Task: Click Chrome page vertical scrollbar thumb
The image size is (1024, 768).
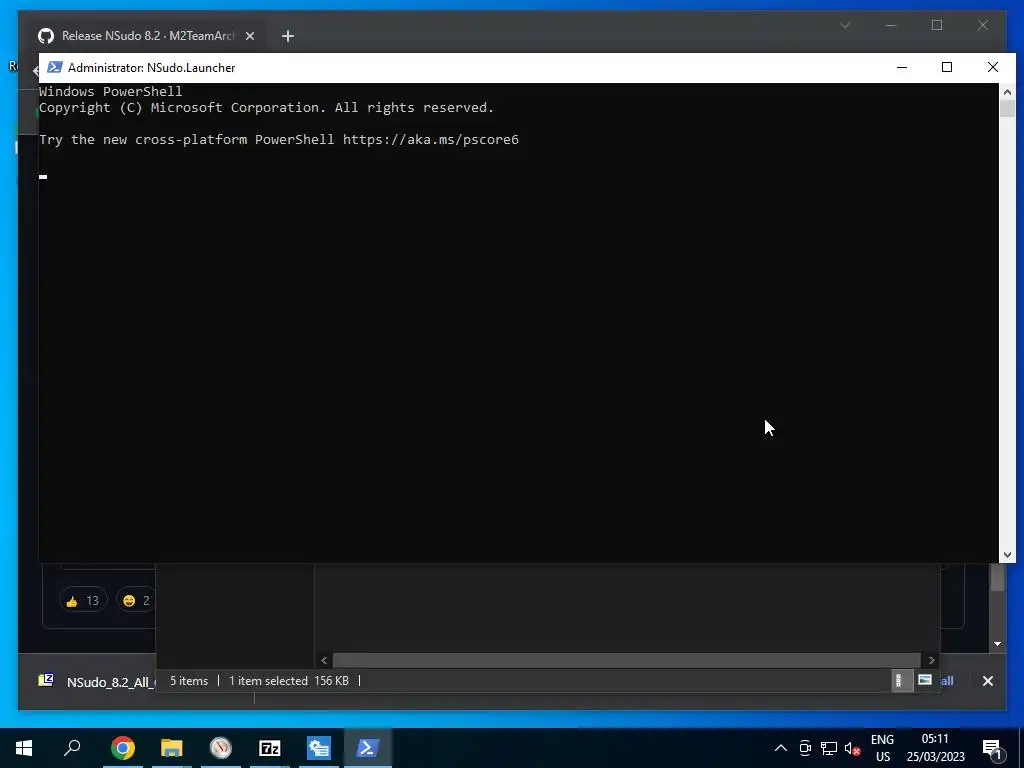Action: (x=997, y=577)
